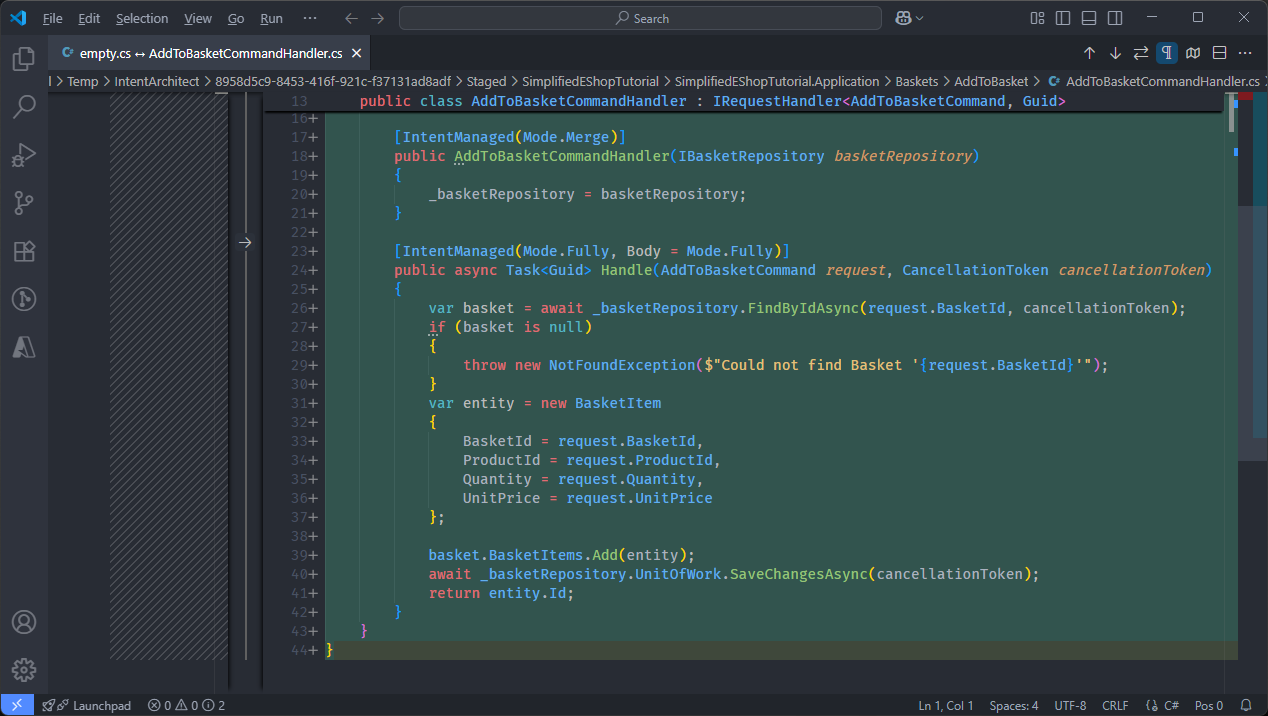Toggle the secondary side bar
The height and width of the screenshot is (716, 1268).
(x=1115, y=18)
